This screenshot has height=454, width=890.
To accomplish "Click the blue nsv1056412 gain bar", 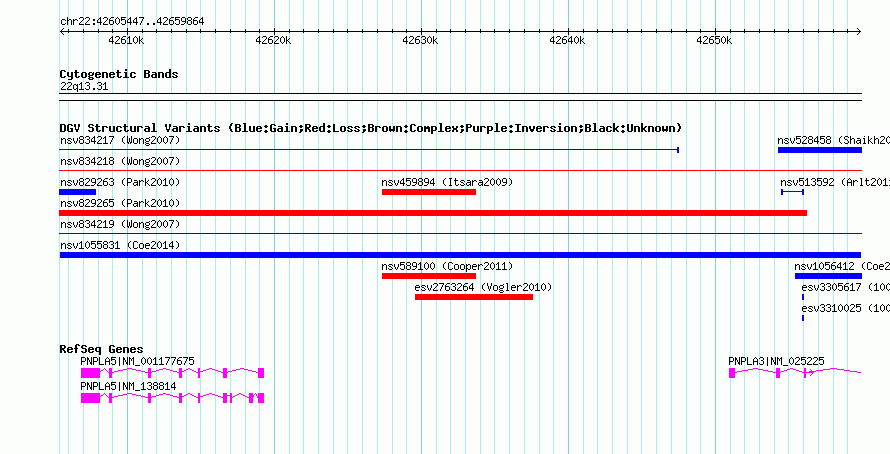I will click(828, 276).
